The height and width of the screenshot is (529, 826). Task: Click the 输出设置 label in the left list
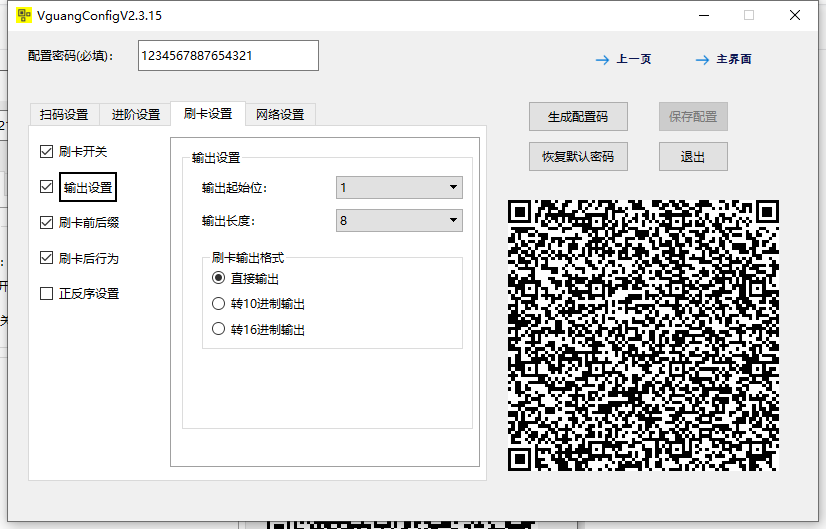[88, 187]
